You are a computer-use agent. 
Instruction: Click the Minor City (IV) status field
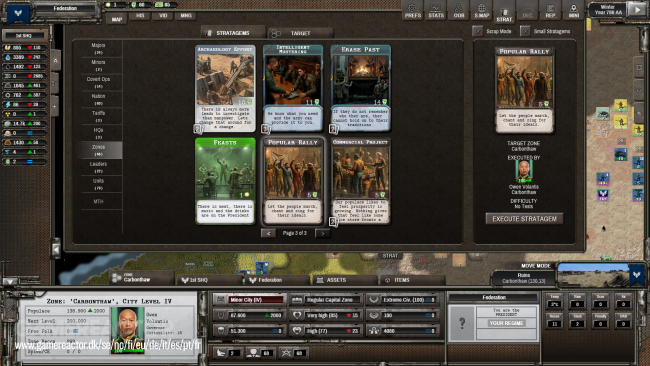pos(250,299)
